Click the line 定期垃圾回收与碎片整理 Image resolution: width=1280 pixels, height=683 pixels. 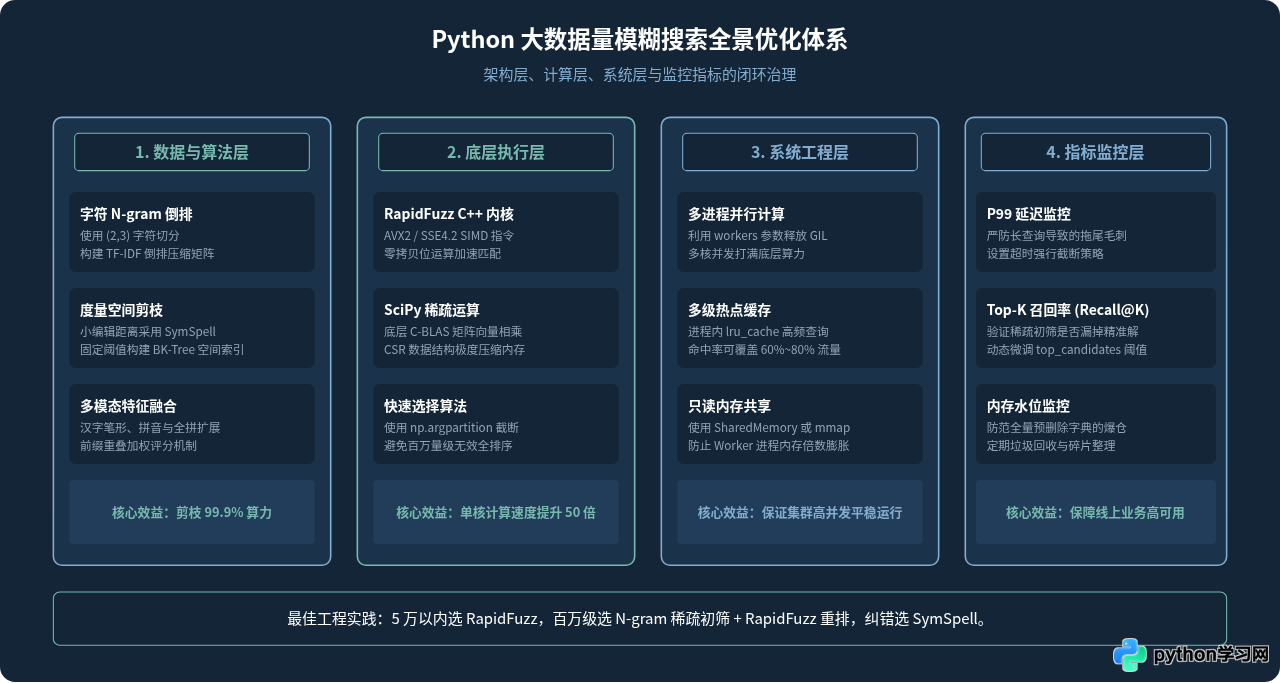point(1051,446)
